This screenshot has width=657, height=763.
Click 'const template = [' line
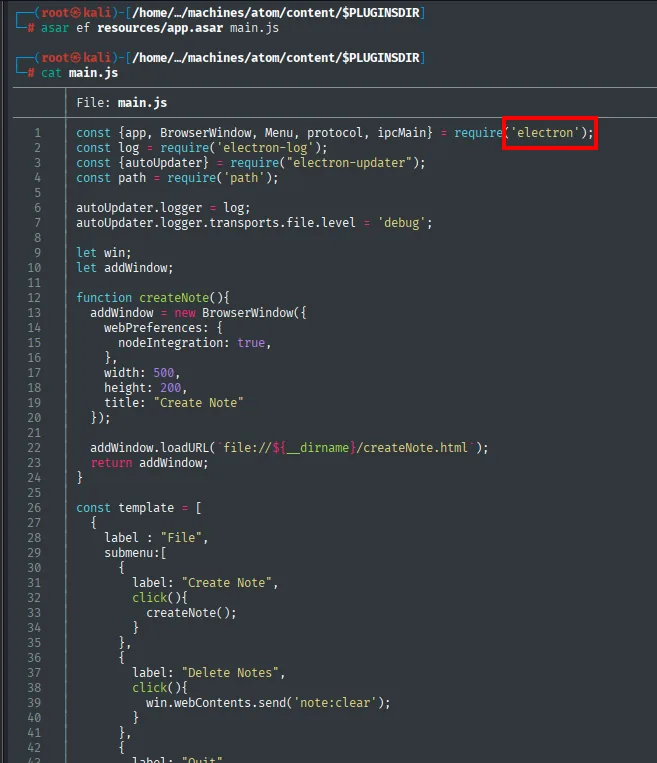coord(139,508)
